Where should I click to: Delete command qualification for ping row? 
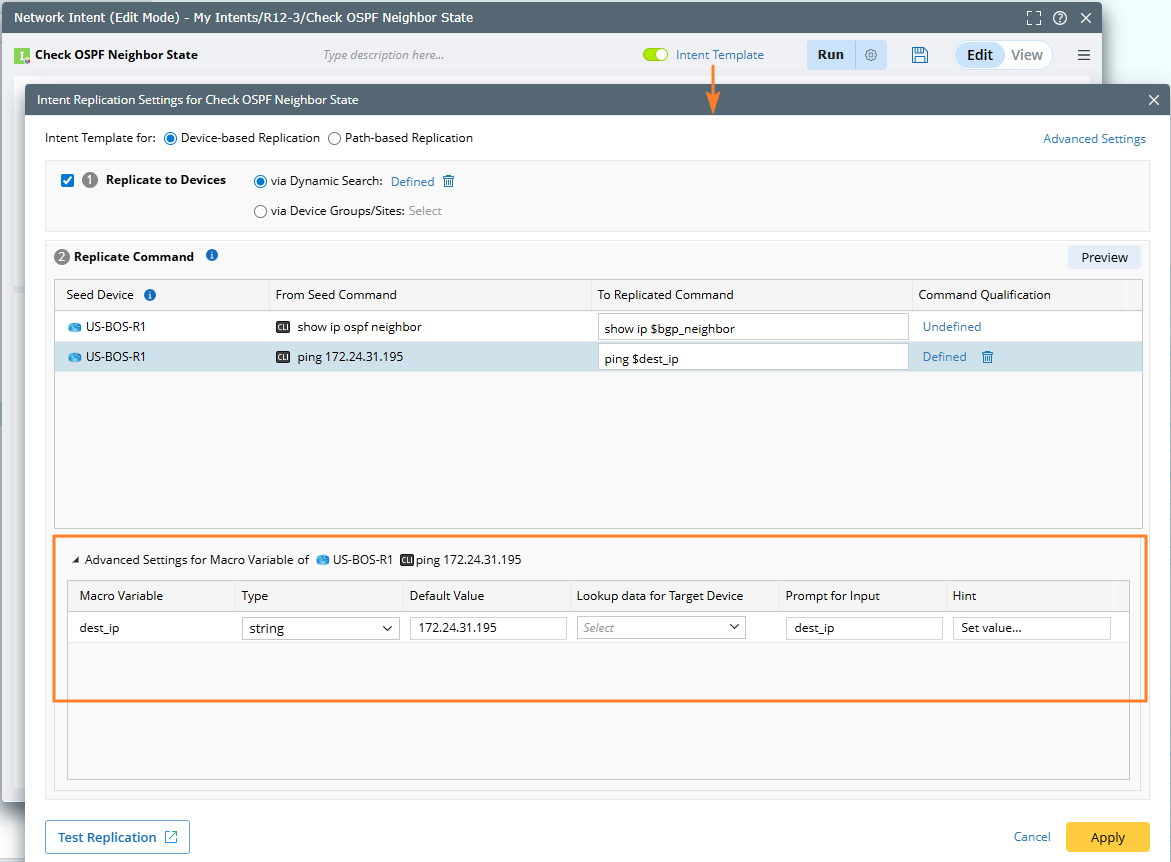[987, 357]
